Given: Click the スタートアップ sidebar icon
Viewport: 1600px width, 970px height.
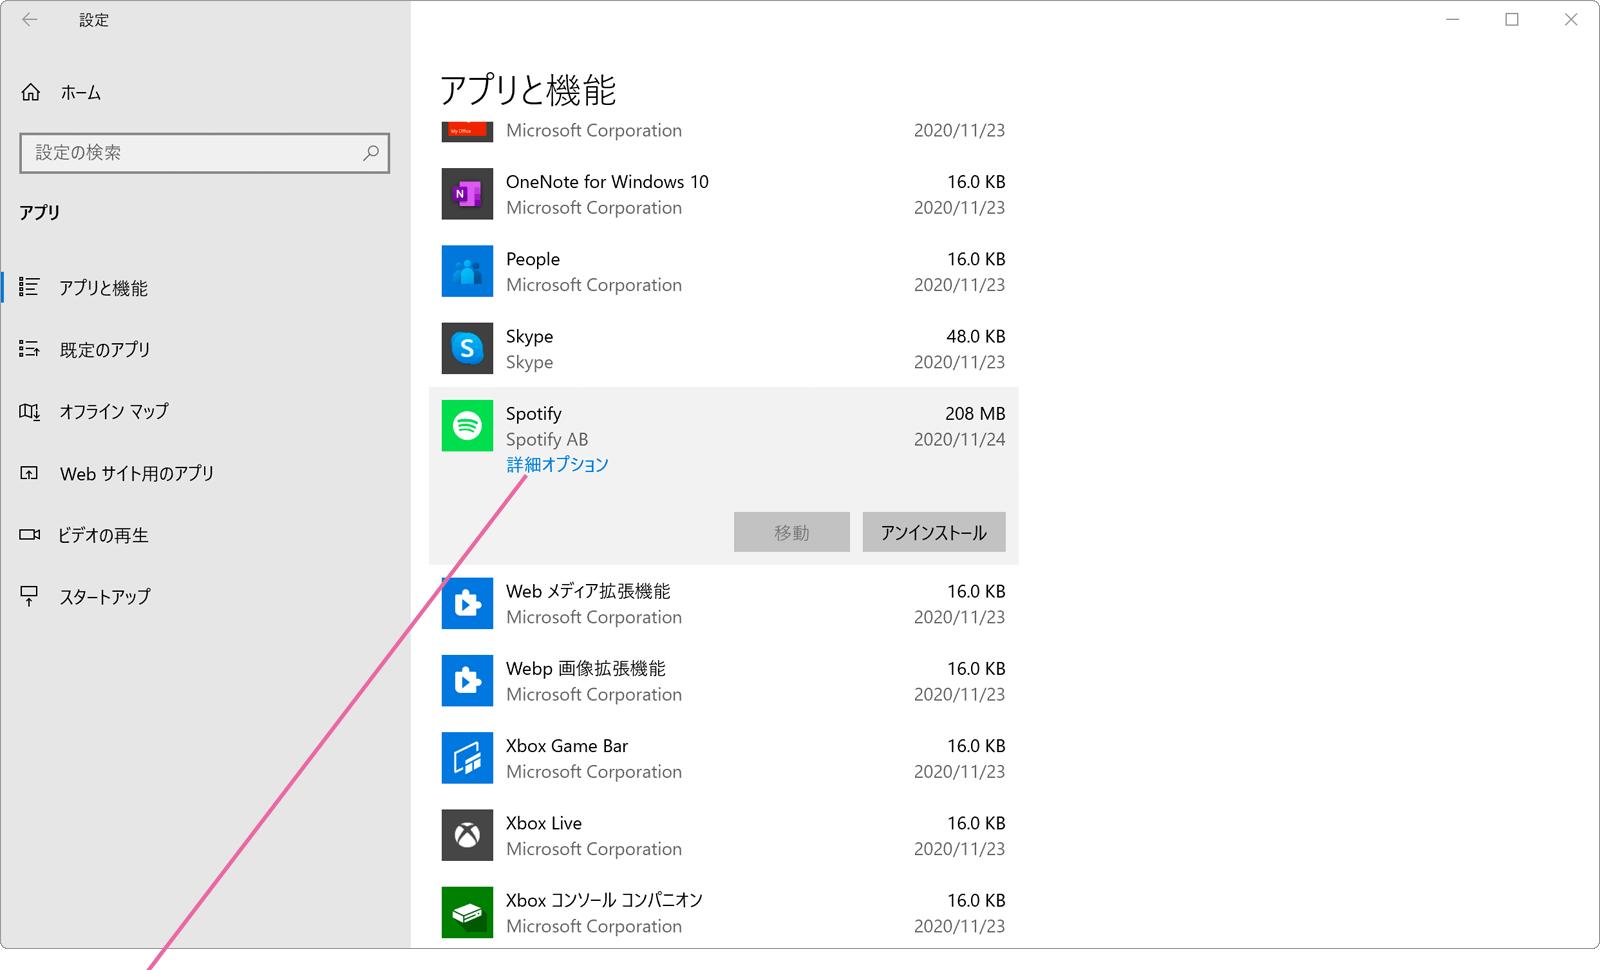Looking at the screenshot, I should coord(29,596).
